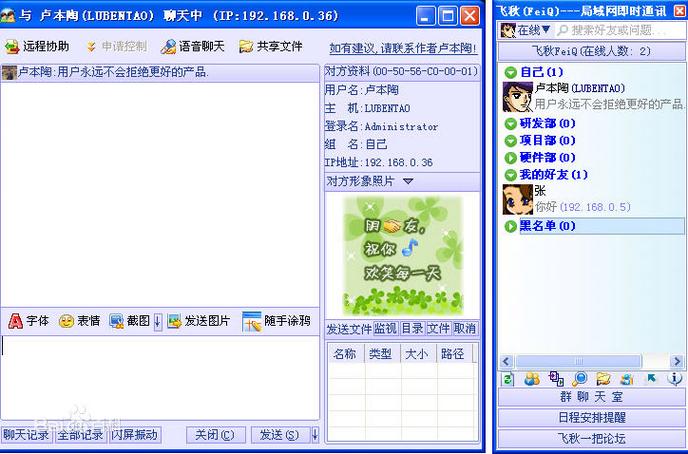Viewport: 688px width, 454px height.
Task: Select the 发送文件 tab
Action: pos(348,328)
